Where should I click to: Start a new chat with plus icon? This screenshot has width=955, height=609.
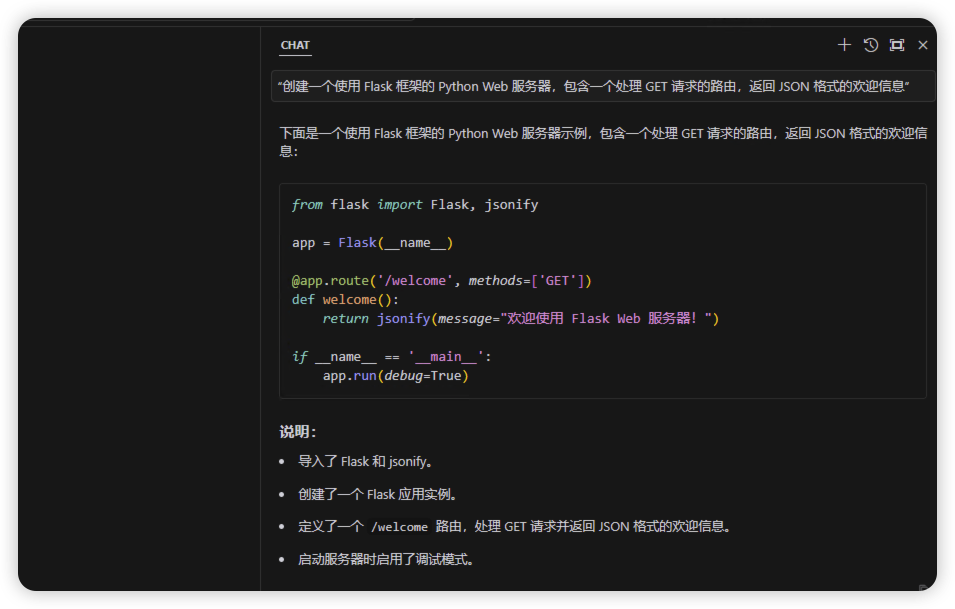(x=844, y=45)
